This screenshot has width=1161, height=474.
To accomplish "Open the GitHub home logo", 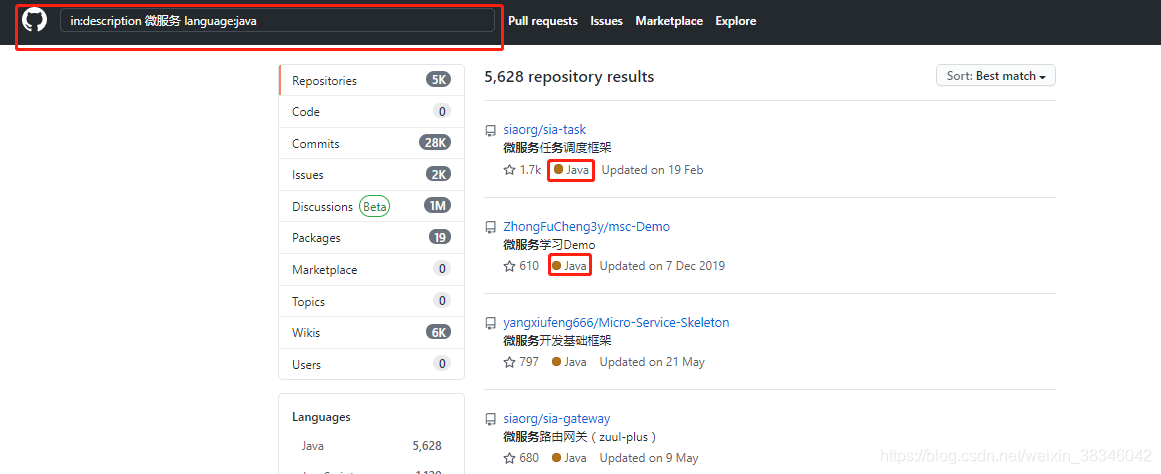I will coord(34,20).
